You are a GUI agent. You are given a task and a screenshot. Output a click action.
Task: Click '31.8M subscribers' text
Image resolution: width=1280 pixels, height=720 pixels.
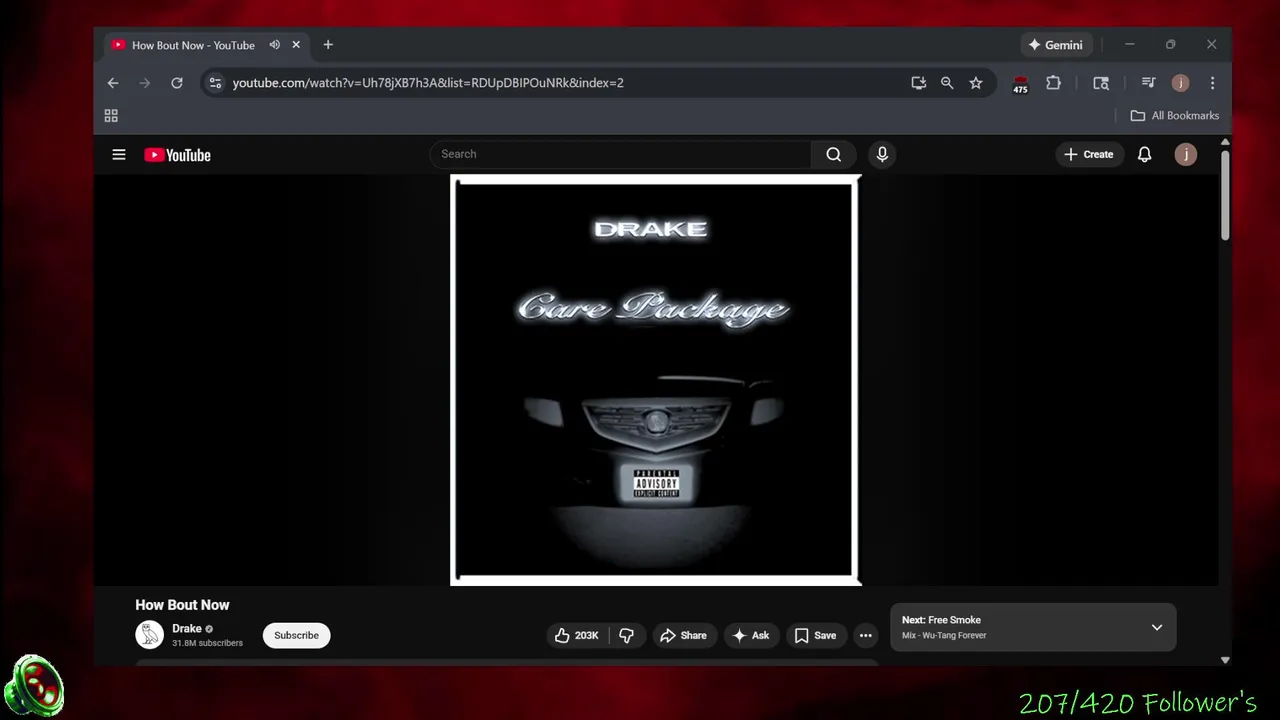[x=207, y=643]
